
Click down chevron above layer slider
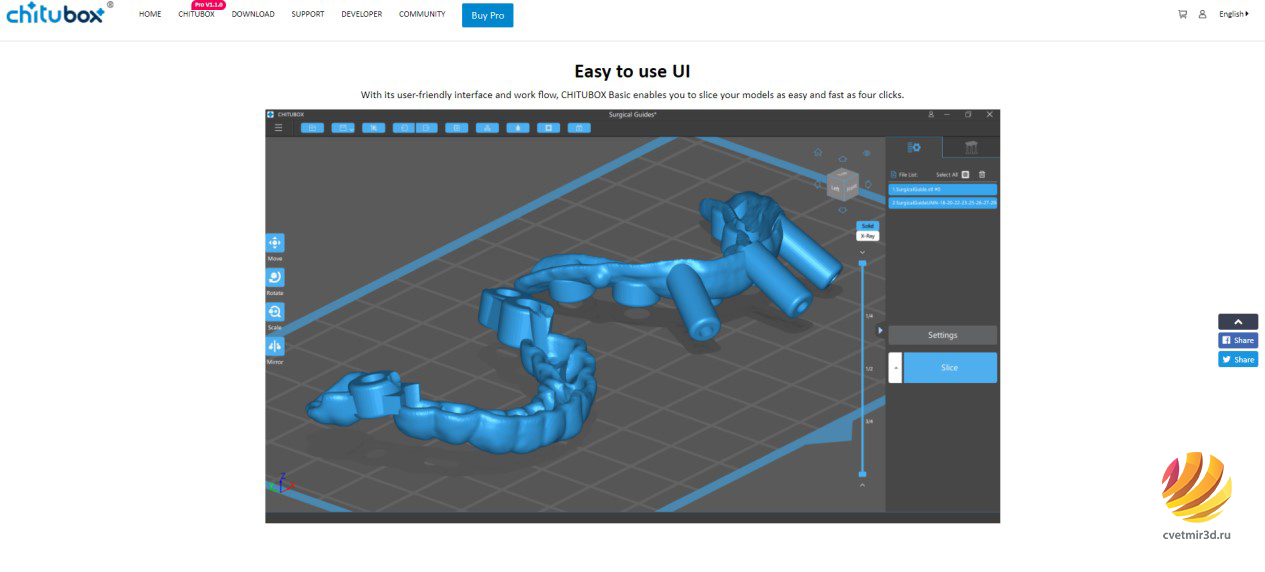click(x=862, y=252)
